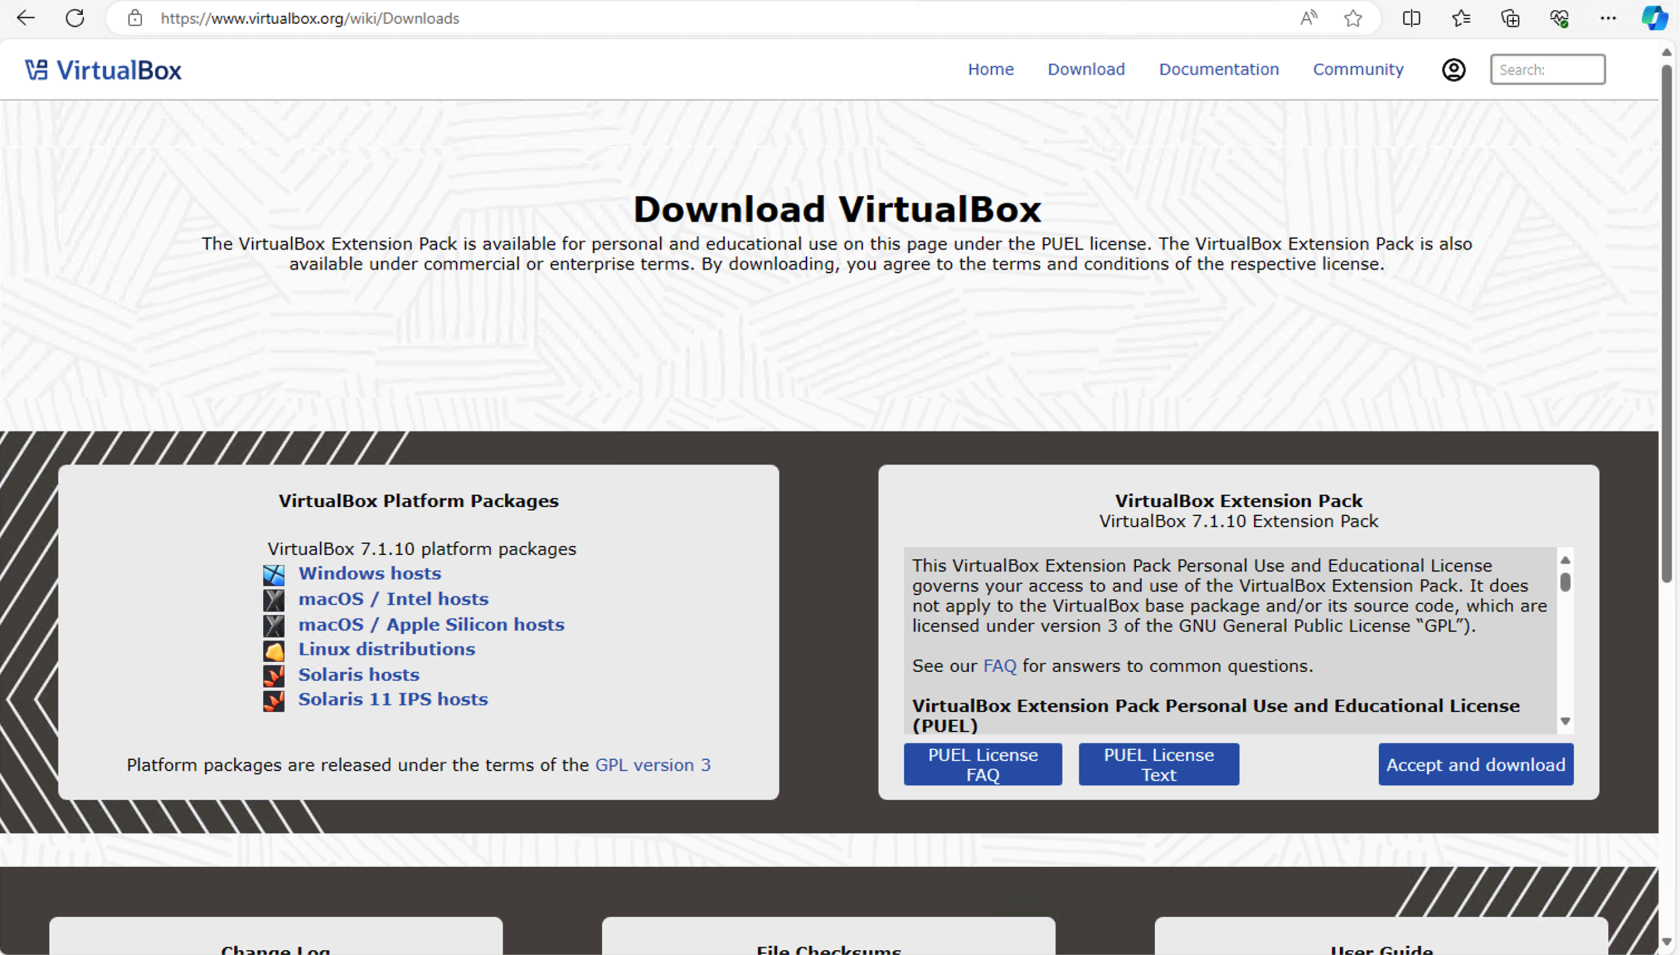Click the Download VirtualBox heading
Image resolution: width=1680 pixels, height=955 pixels.
click(x=837, y=209)
